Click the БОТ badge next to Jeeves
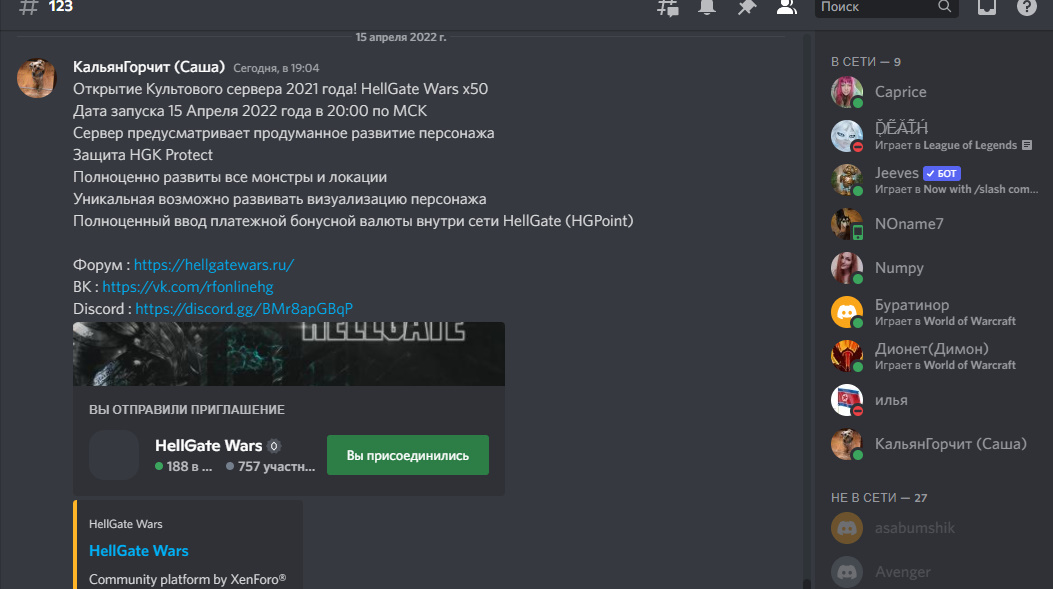 click(942, 173)
